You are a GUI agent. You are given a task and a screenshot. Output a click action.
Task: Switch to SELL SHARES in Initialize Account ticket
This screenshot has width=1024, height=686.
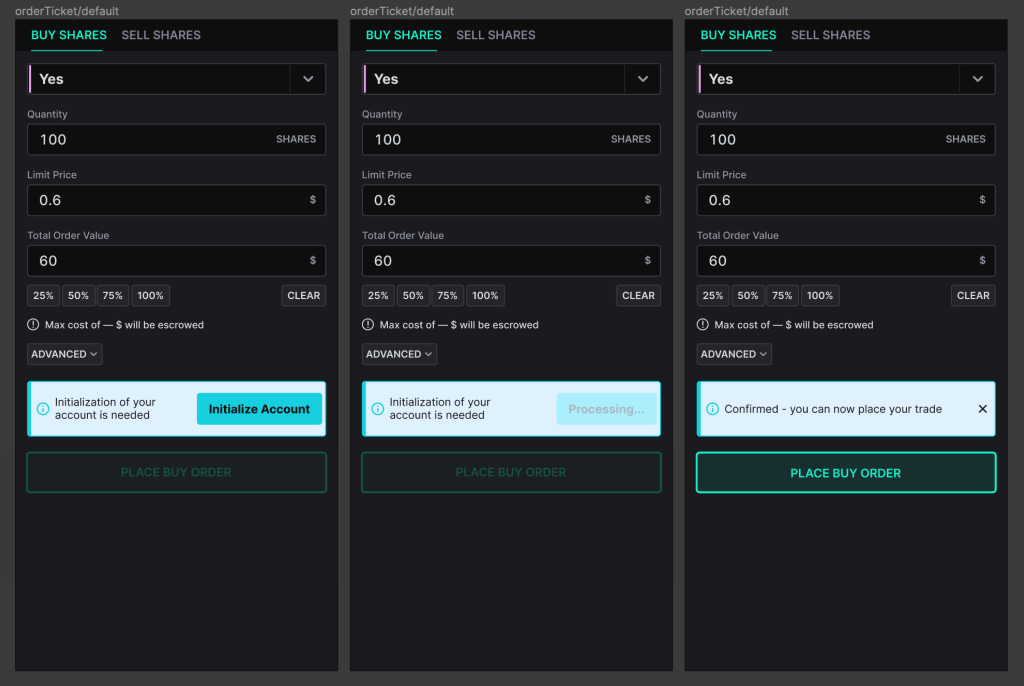pos(161,35)
